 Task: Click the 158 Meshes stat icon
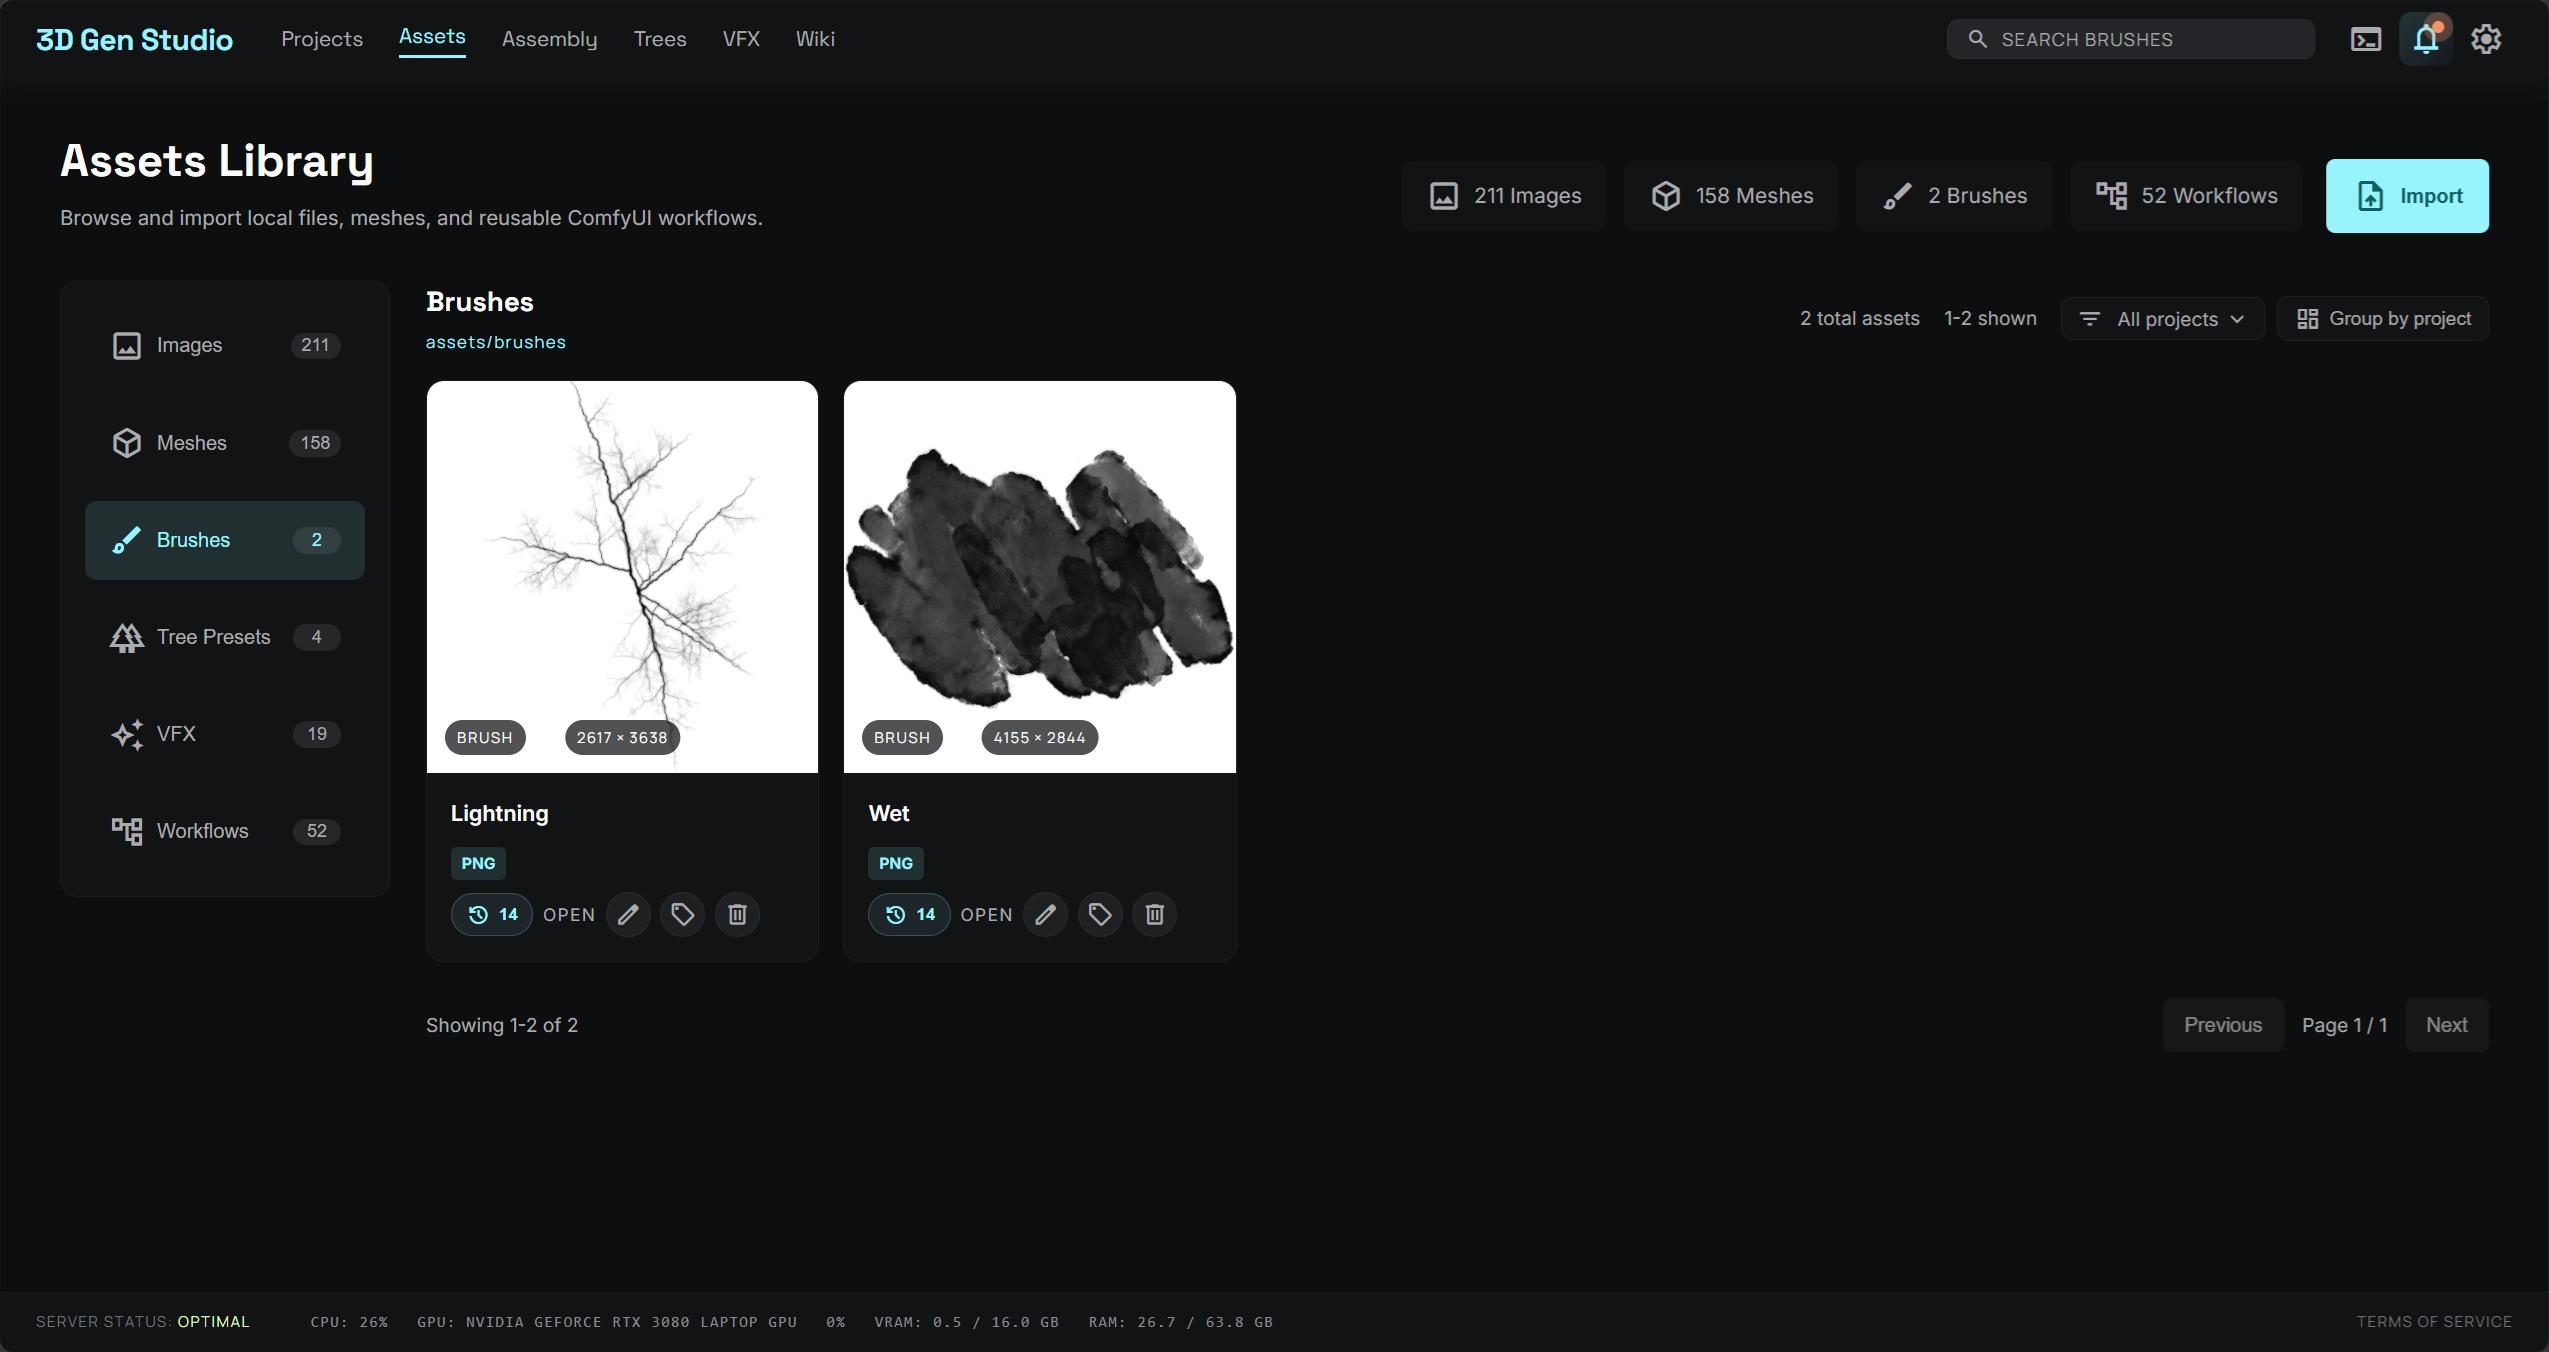[x=1665, y=196]
